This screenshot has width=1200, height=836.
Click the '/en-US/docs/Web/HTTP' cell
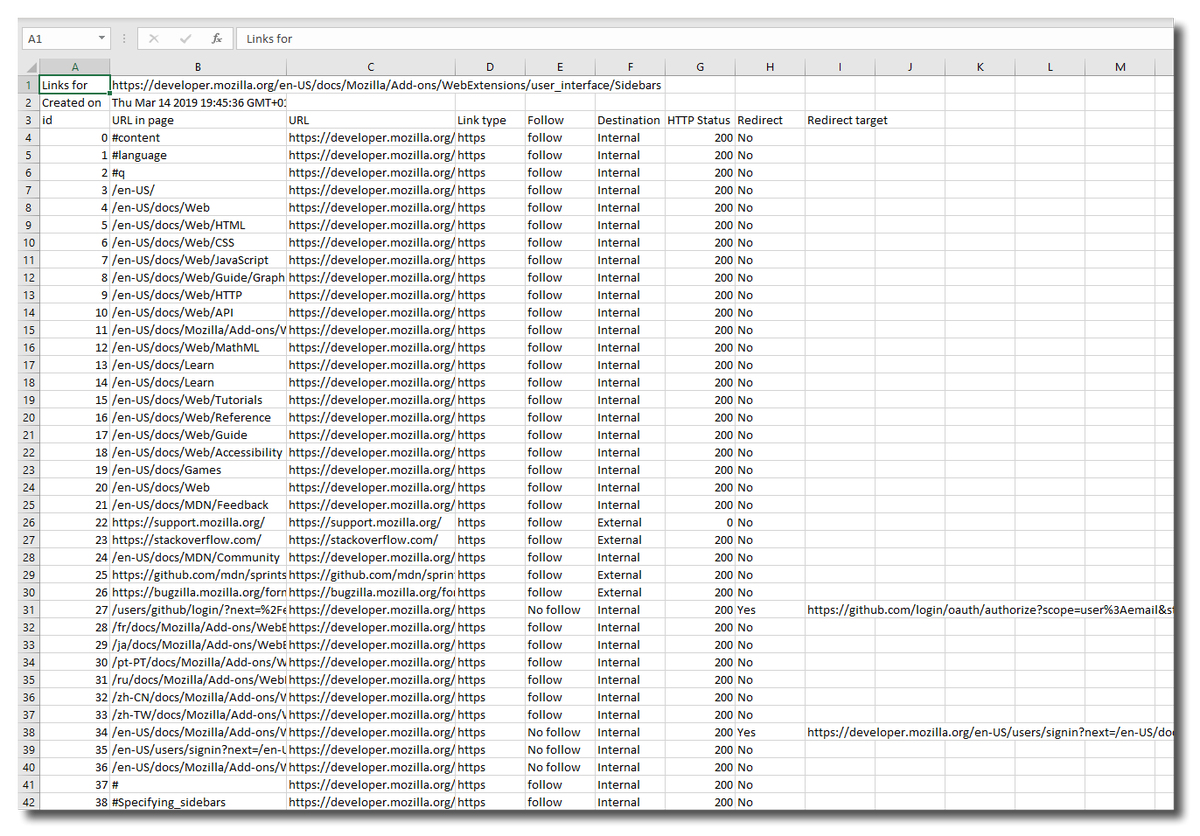[198, 295]
